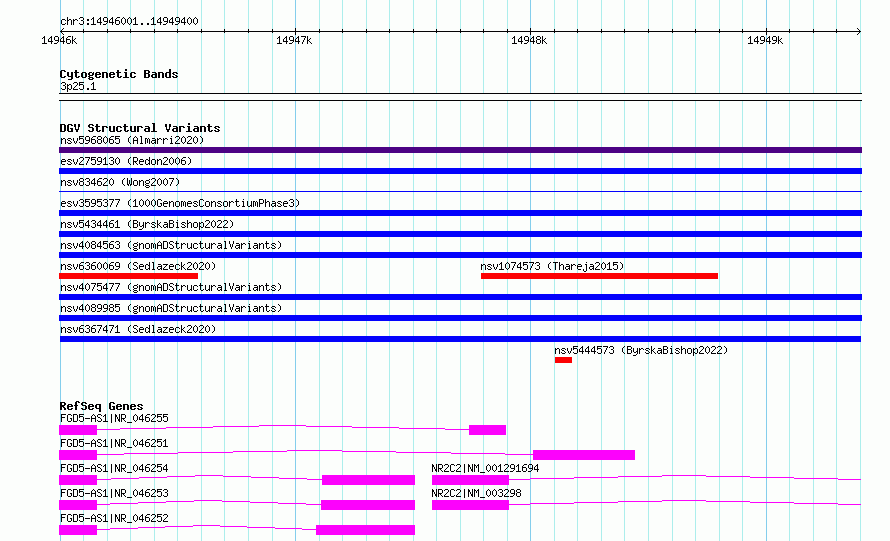The width and height of the screenshot is (890, 541).
Task: Open the FGD5-AS1|NR_046253 transcript label
Action: click(114, 493)
